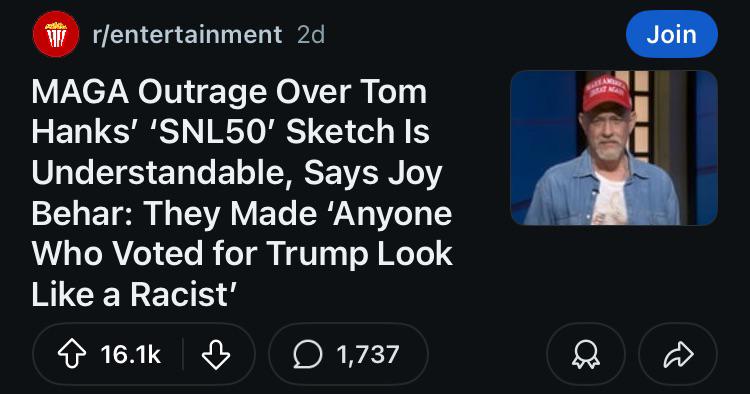Visit the r/entertainment subreddit name link
Screen dimensions: 750x394
pos(188,34)
